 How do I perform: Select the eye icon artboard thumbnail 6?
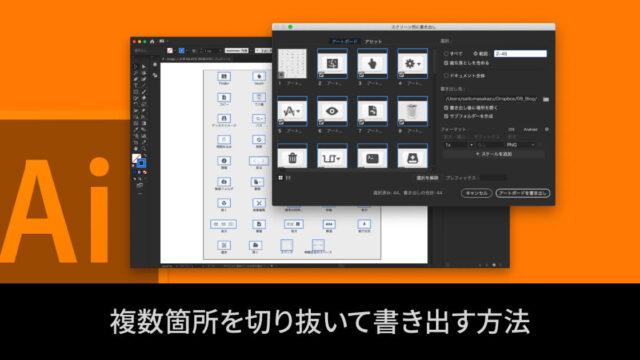(x=332, y=111)
